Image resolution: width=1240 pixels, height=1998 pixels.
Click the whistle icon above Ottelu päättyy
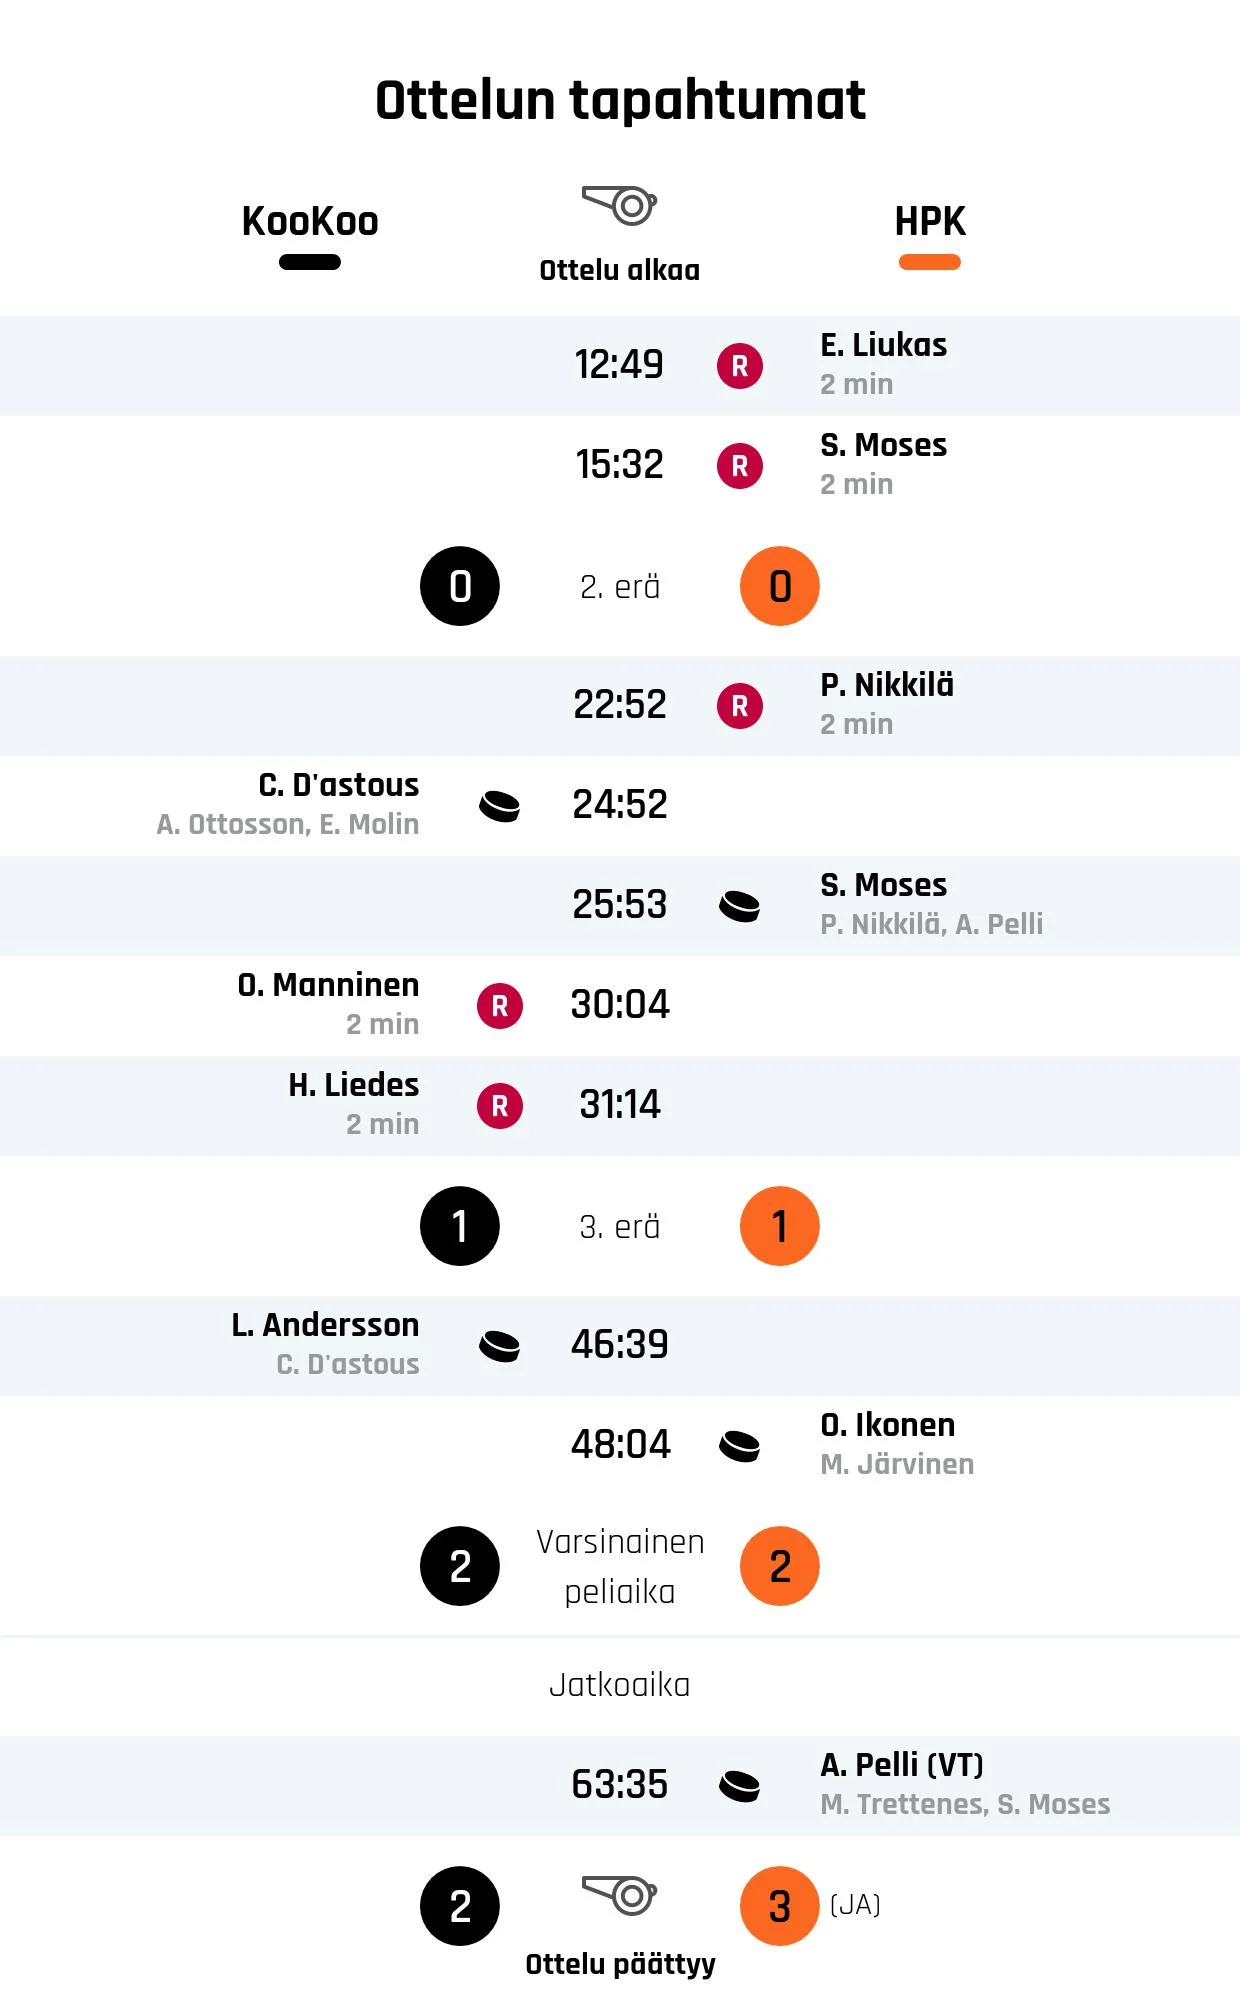coord(619,1895)
